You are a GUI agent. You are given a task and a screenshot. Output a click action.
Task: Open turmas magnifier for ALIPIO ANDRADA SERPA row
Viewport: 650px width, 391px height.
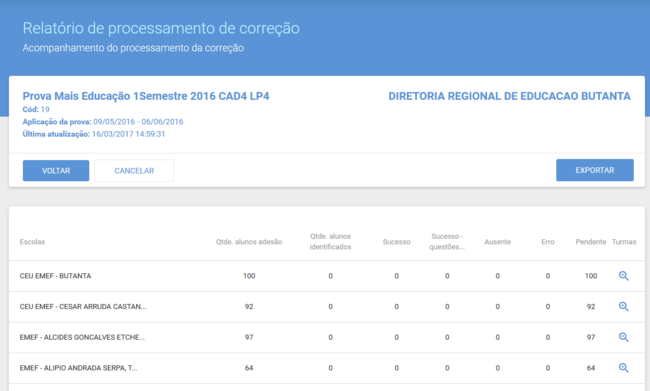click(x=623, y=368)
